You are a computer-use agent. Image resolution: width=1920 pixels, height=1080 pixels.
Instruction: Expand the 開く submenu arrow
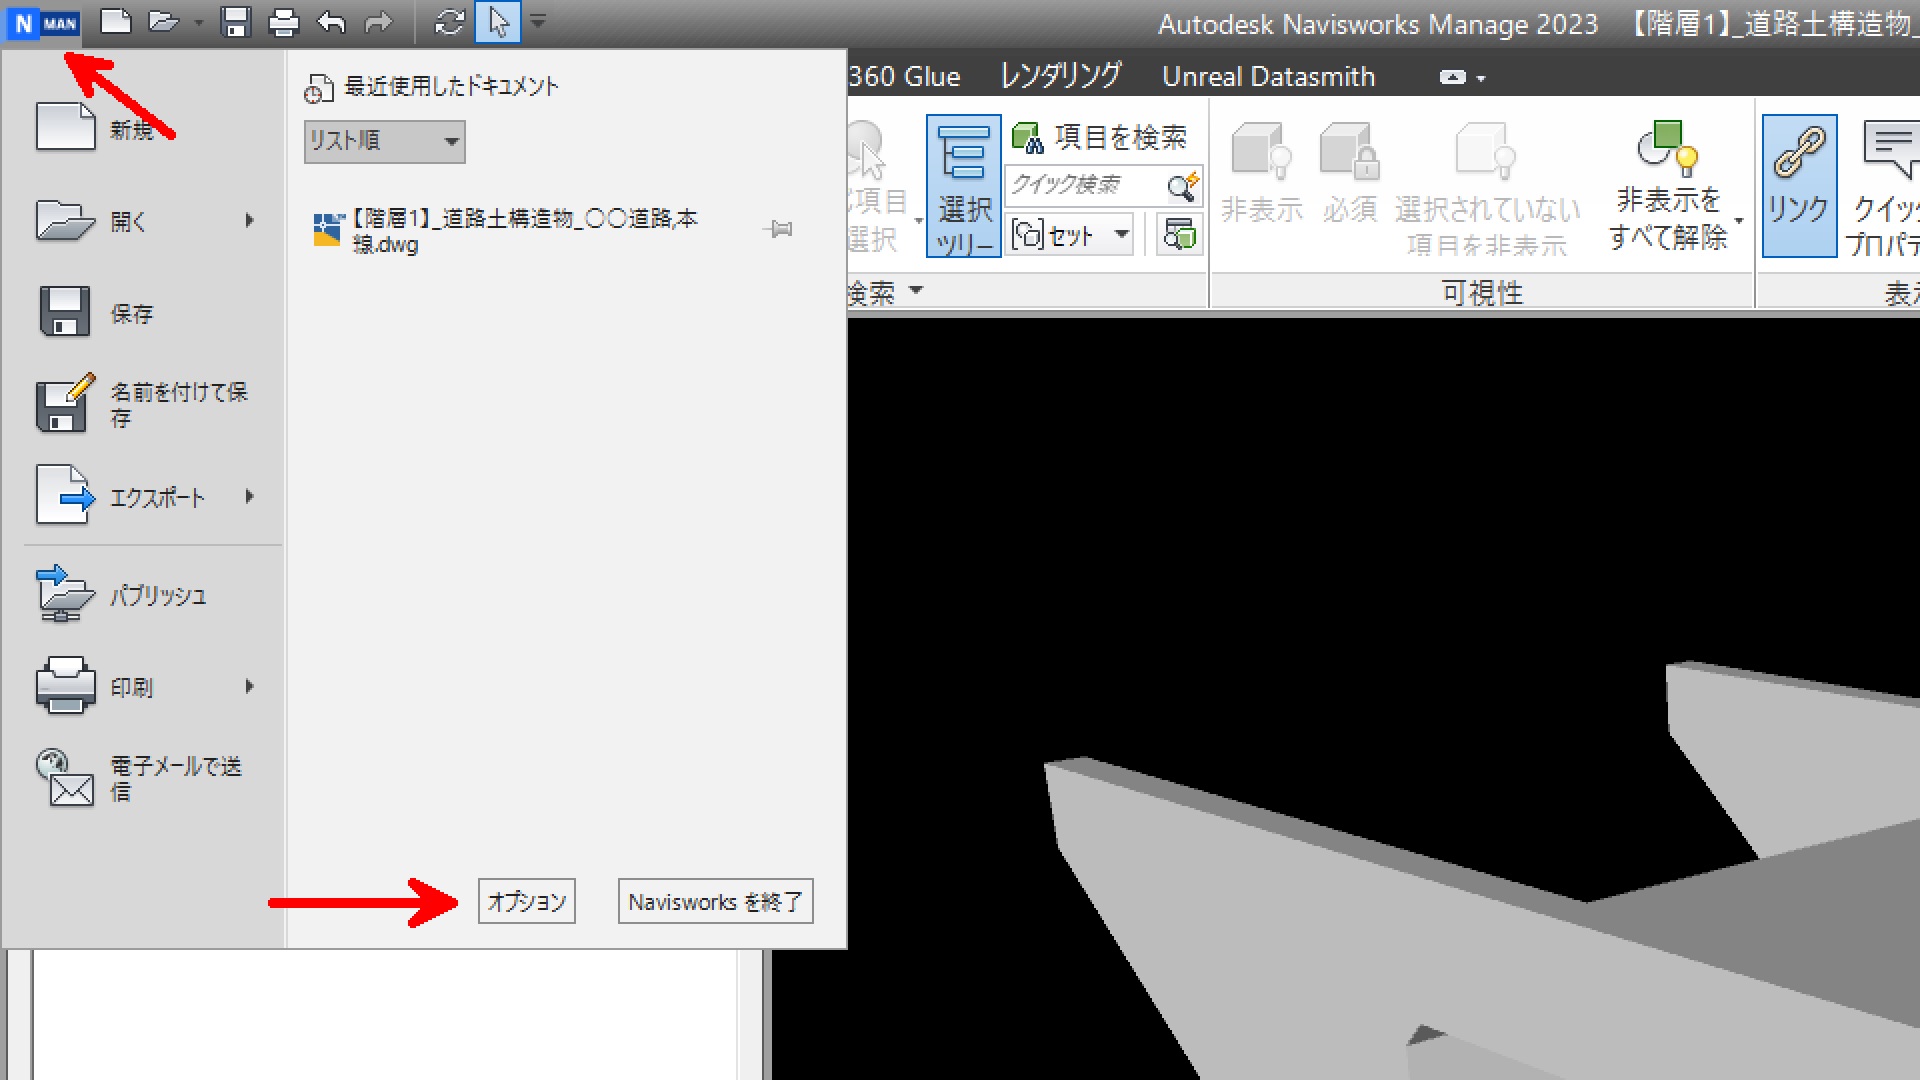[250, 220]
